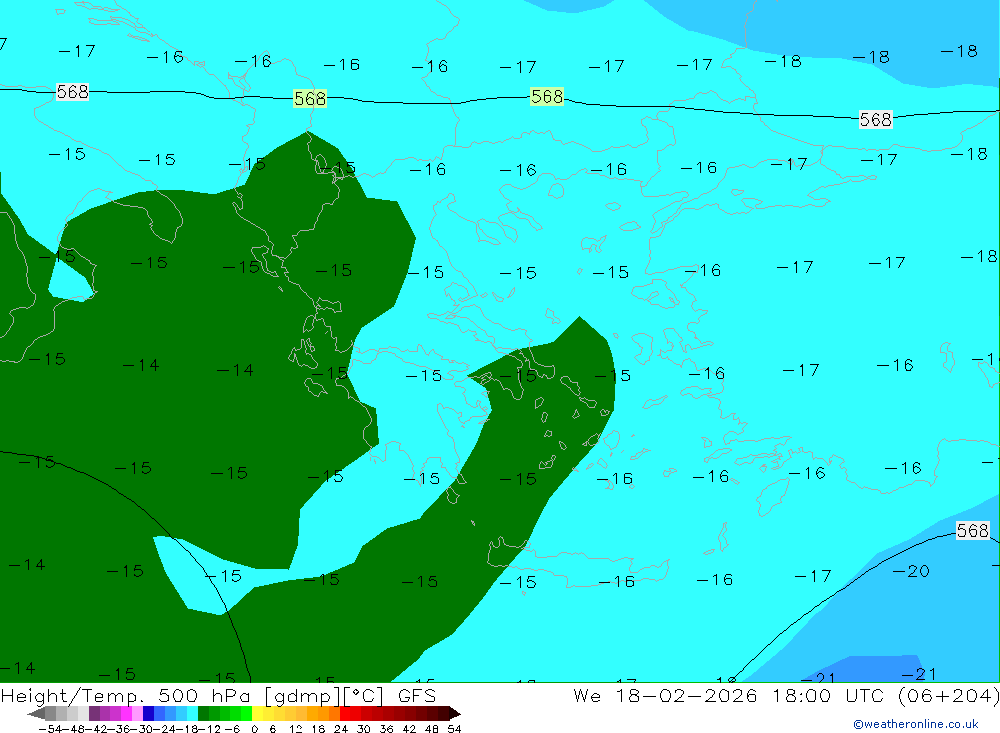Click the yellow swatch above legend value 0
The width and height of the screenshot is (1000, 733).
tap(258, 714)
